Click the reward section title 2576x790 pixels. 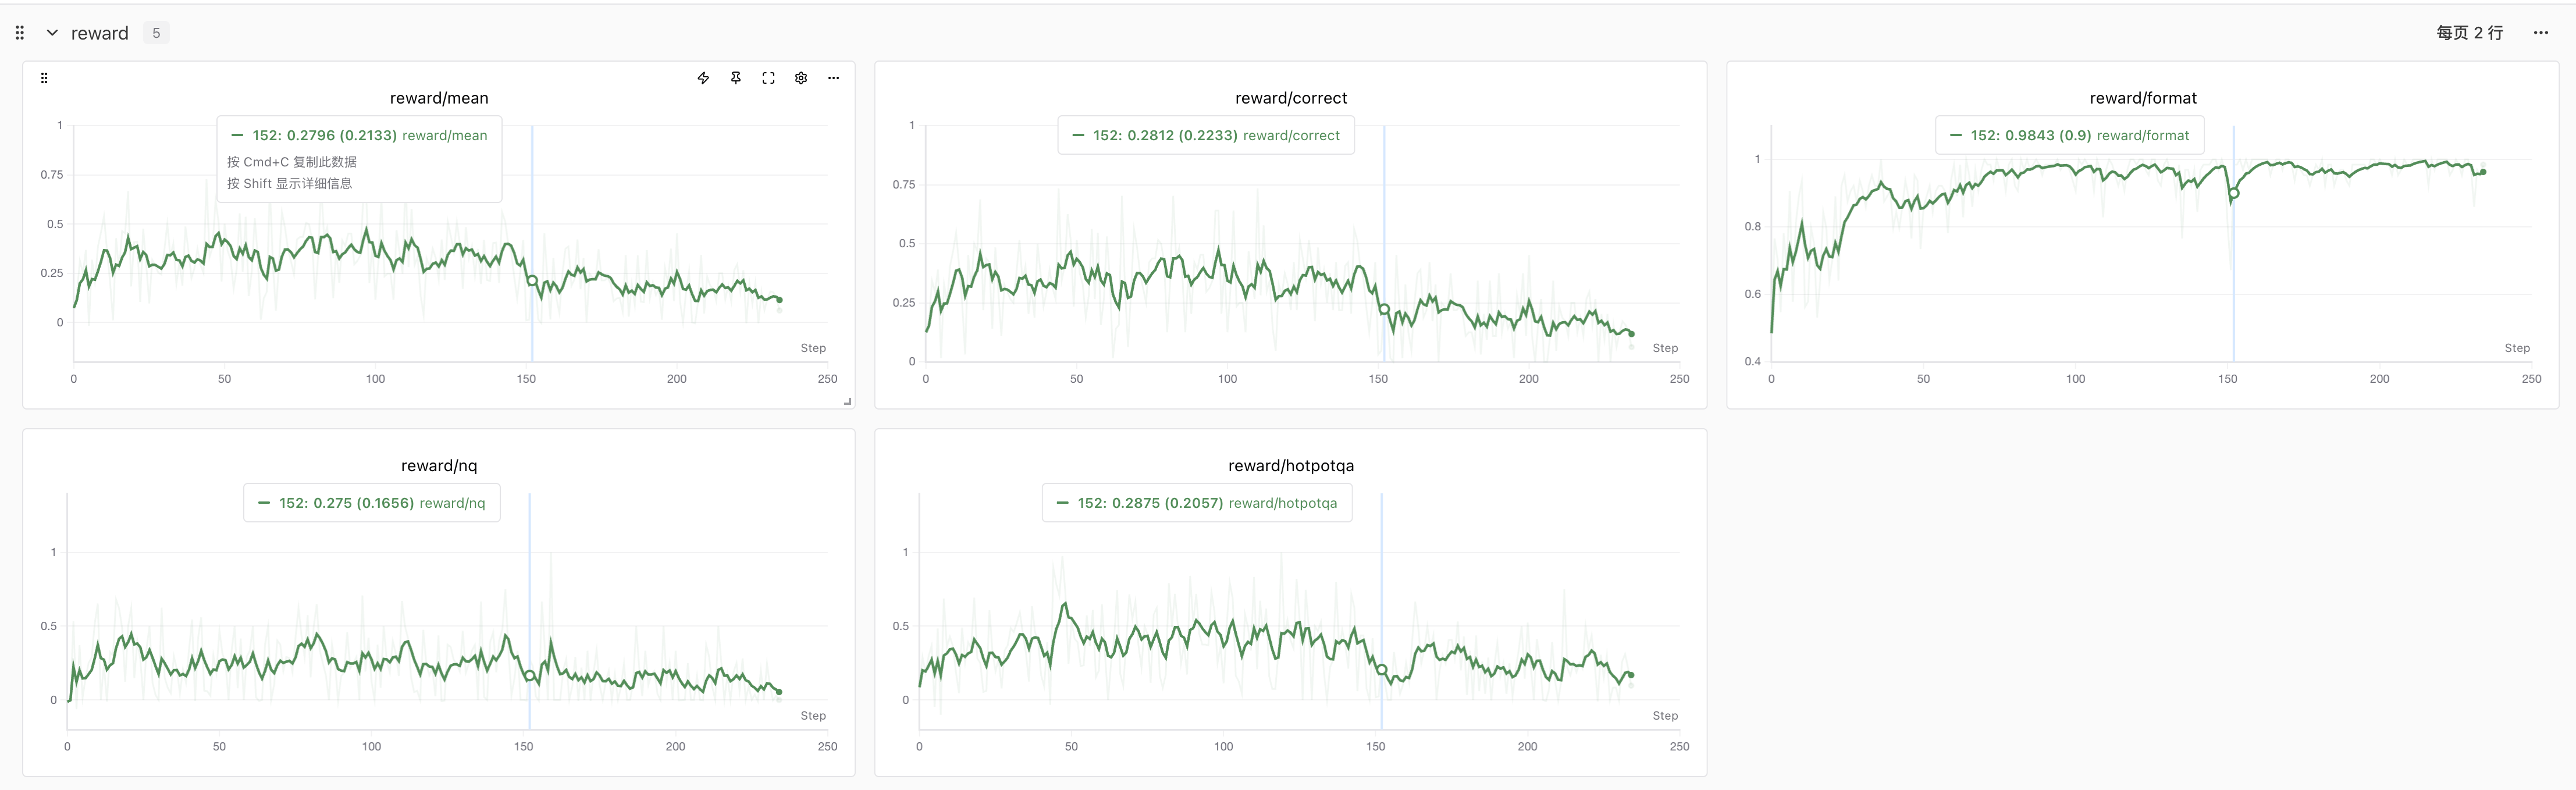point(100,33)
